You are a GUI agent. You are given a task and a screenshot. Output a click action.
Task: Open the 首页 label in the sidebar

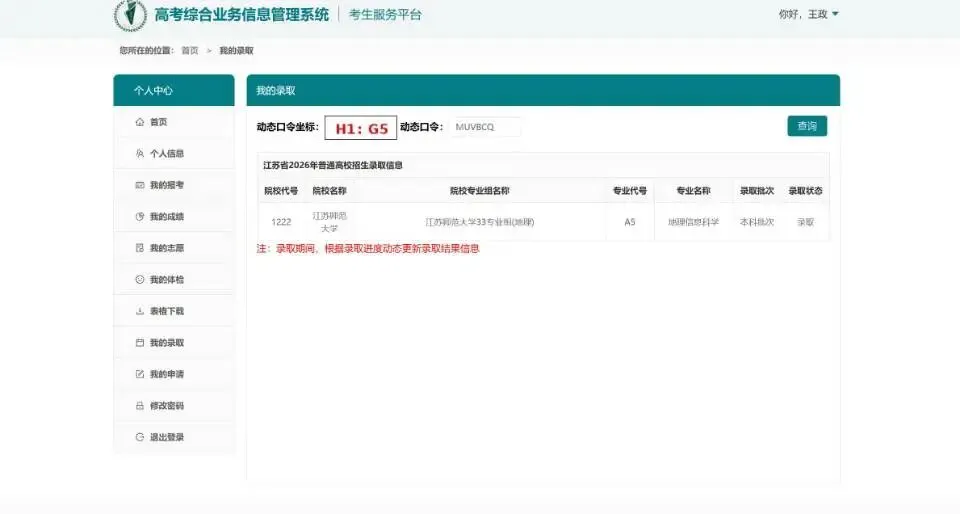[159, 122]
